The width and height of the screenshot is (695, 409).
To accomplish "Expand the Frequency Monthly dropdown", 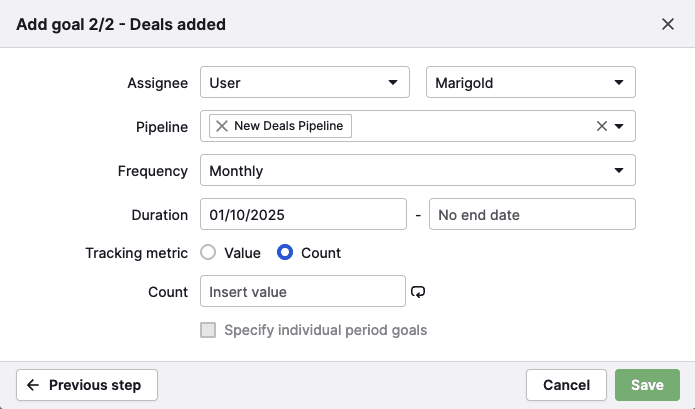I will (417, 171).
